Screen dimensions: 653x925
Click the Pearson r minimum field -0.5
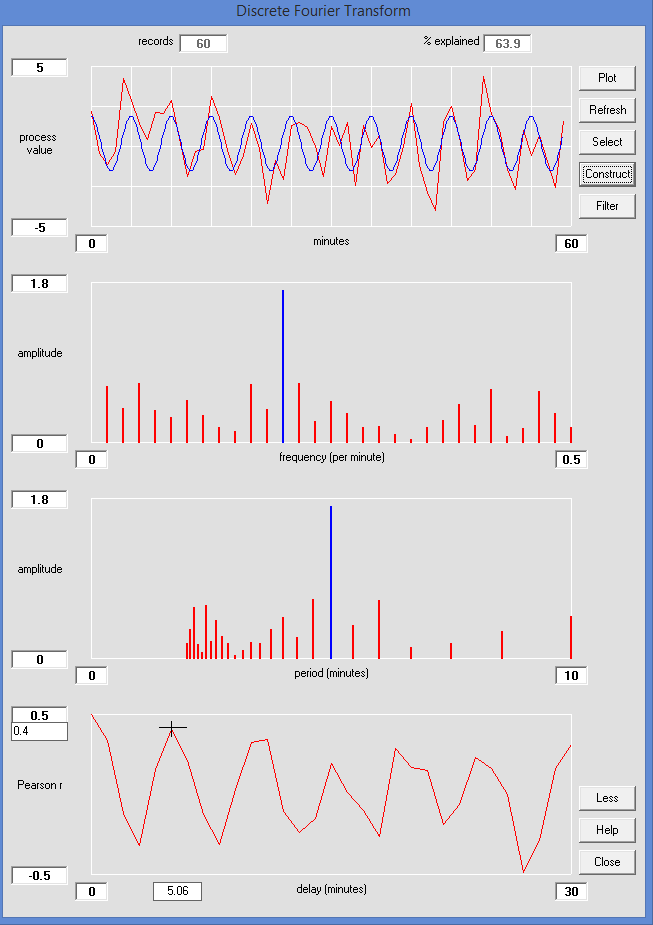click(40, 876)
